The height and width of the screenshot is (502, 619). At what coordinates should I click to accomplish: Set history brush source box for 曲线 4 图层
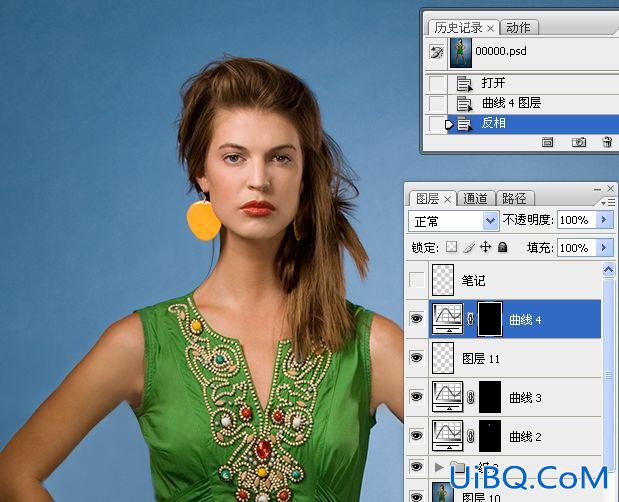437,103
